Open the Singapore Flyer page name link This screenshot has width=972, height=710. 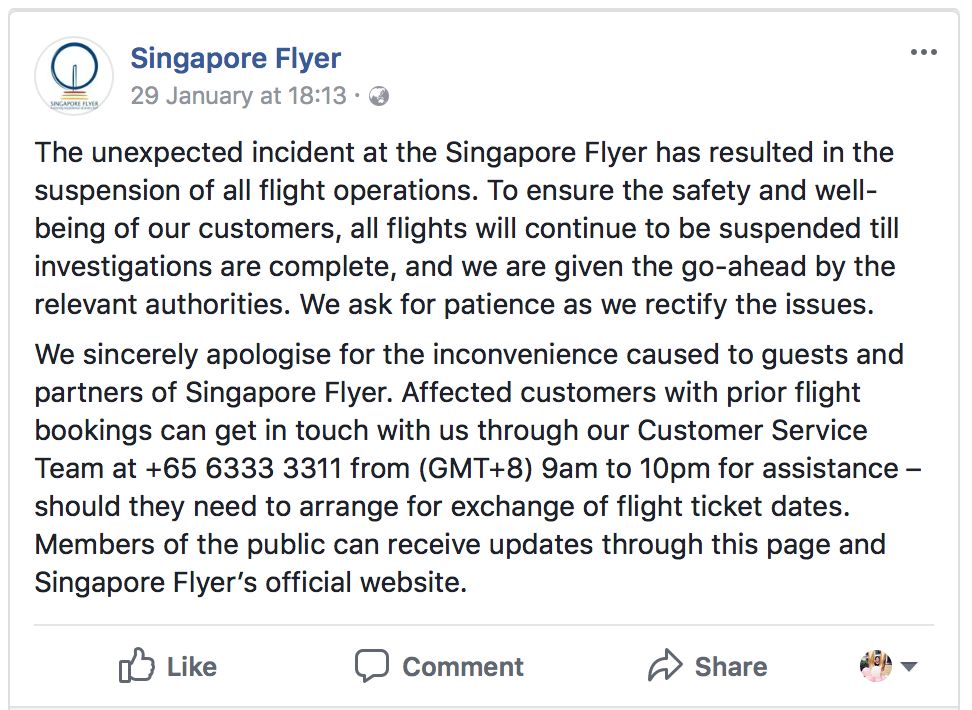235,58
